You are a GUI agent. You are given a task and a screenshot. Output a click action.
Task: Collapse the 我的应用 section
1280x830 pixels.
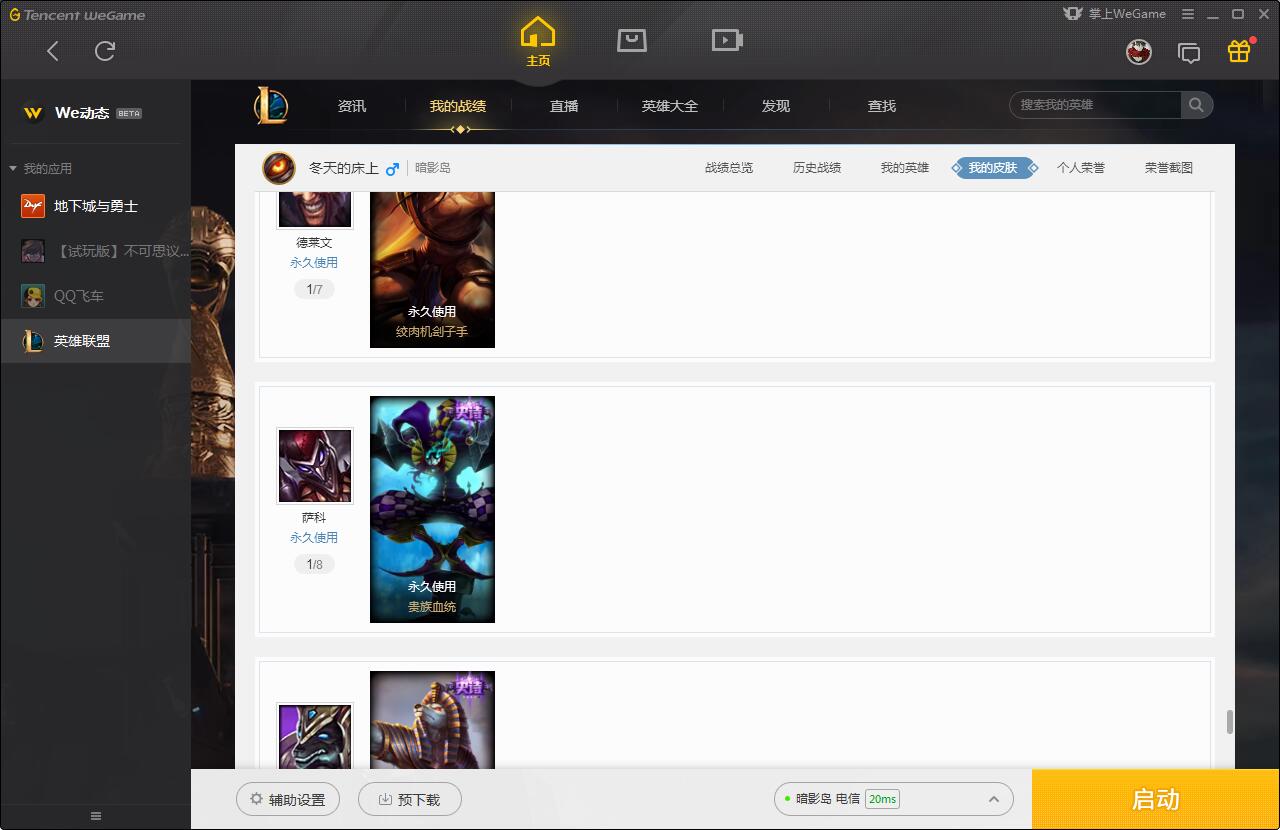tap(40, 168)
